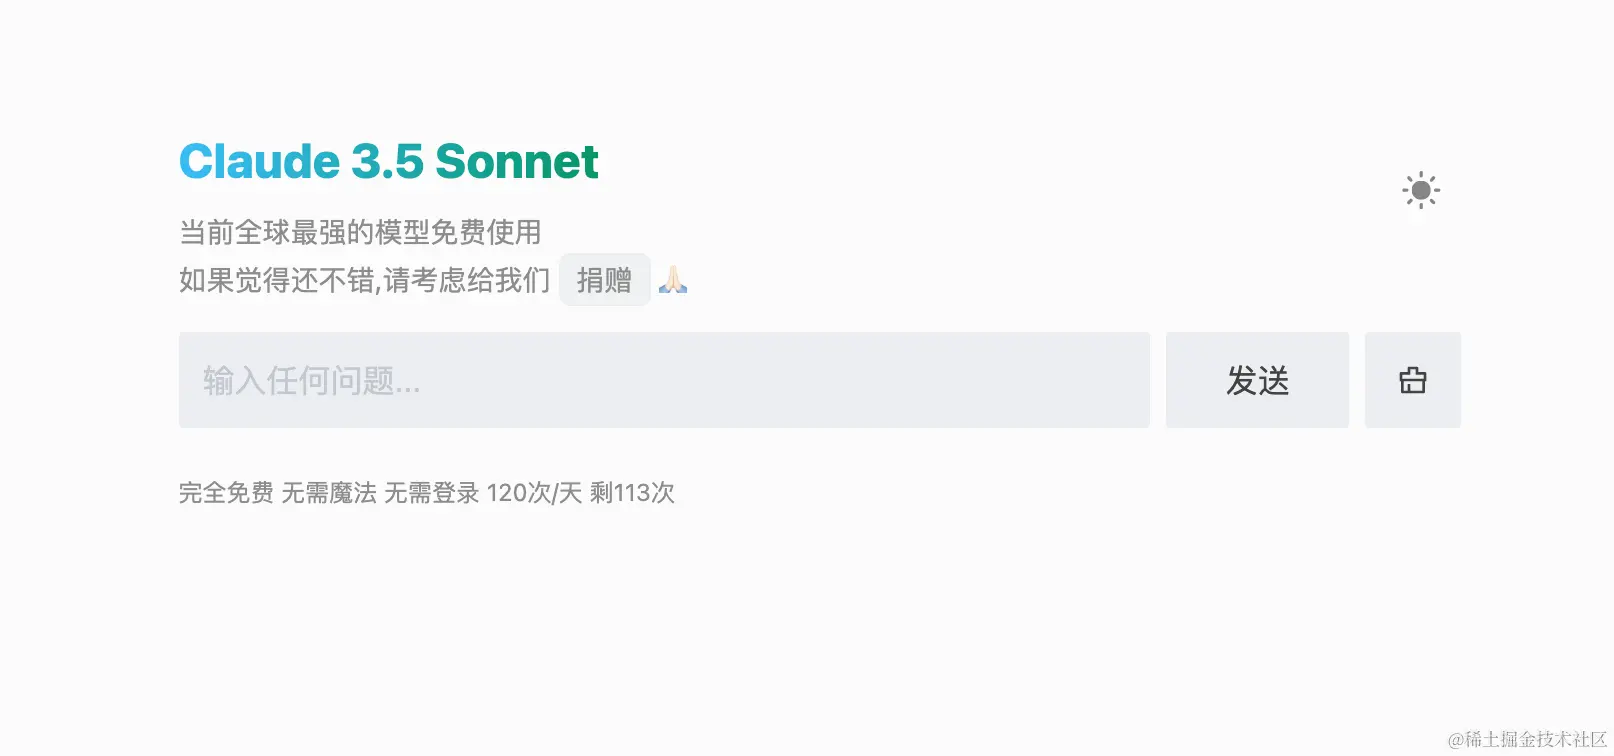Click the 当前全球最强的模型免费使用 subtitle
Screen dimensions: 1614x756
pos(360,232)
